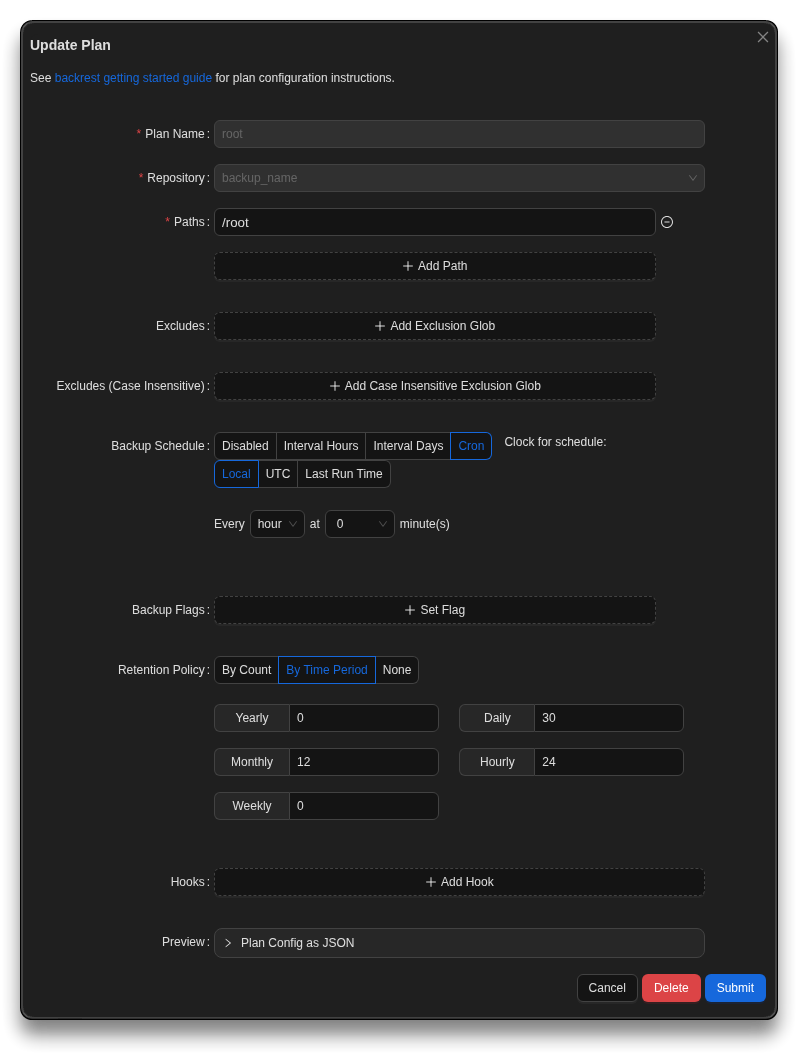Image resolution: width=798 pixels, height=1055 pixels.
Task: Expand Plan Config as JSON preview
Action: [459, 943]
